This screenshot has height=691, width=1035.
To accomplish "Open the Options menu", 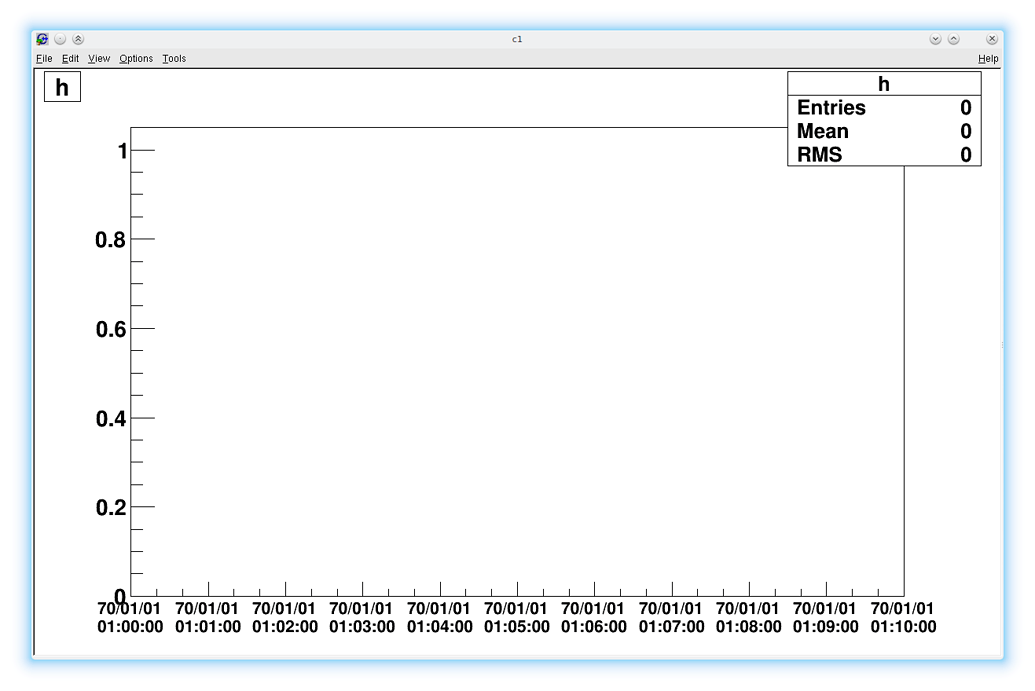I will pyautogui.click(x=136, y=59).
